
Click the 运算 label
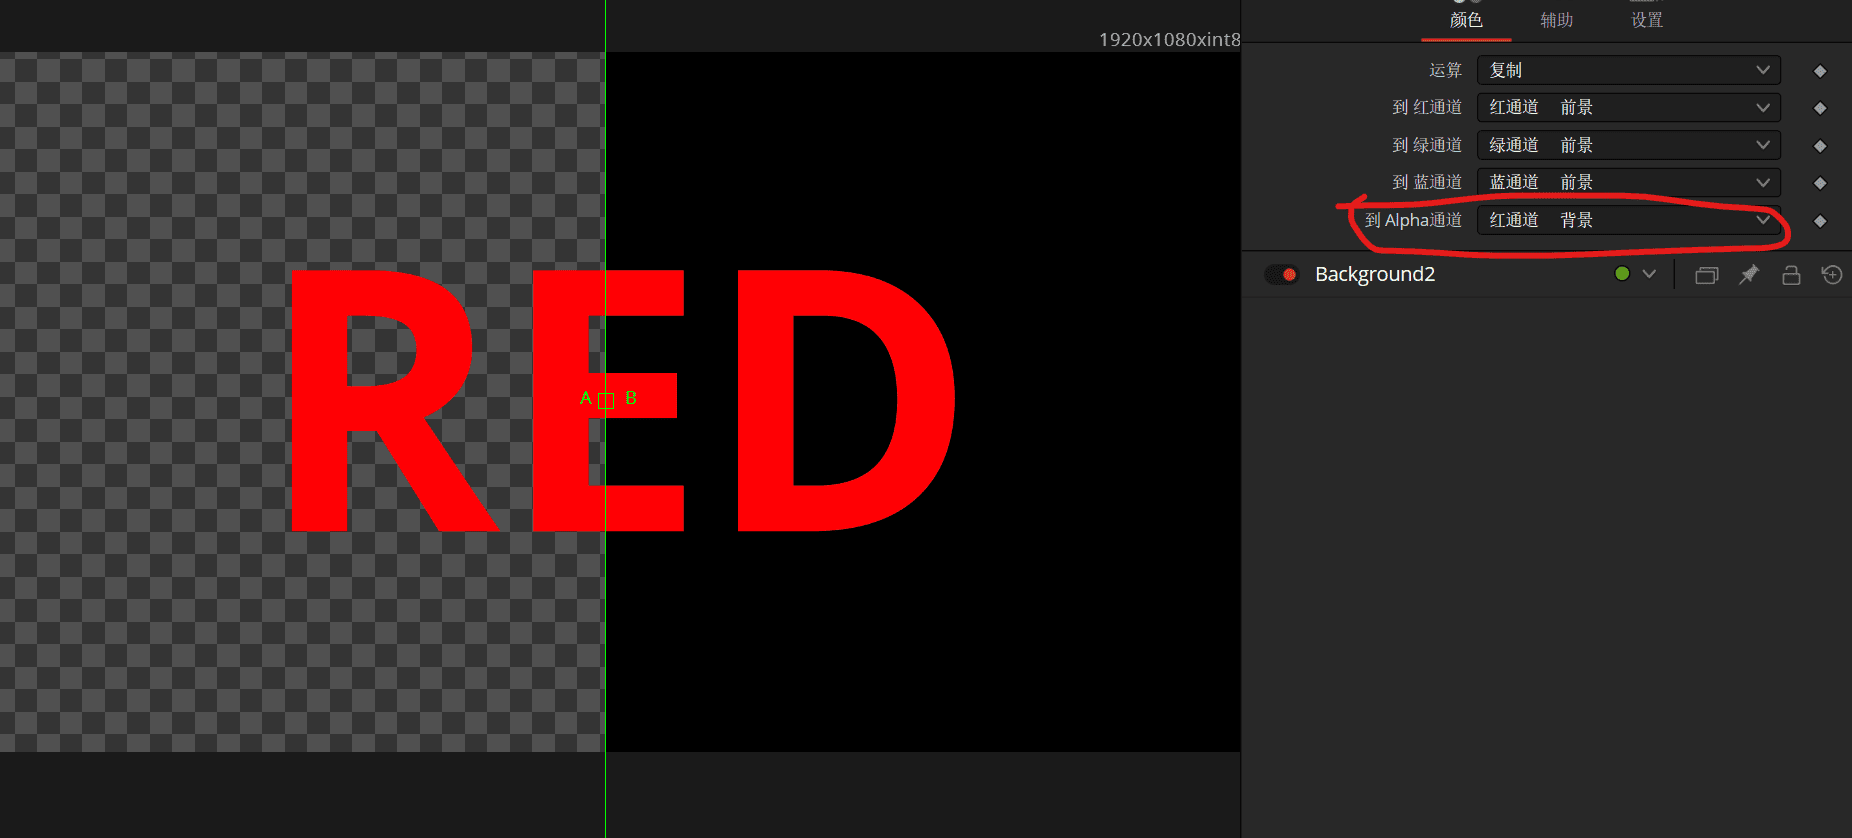pos(1445,70)
